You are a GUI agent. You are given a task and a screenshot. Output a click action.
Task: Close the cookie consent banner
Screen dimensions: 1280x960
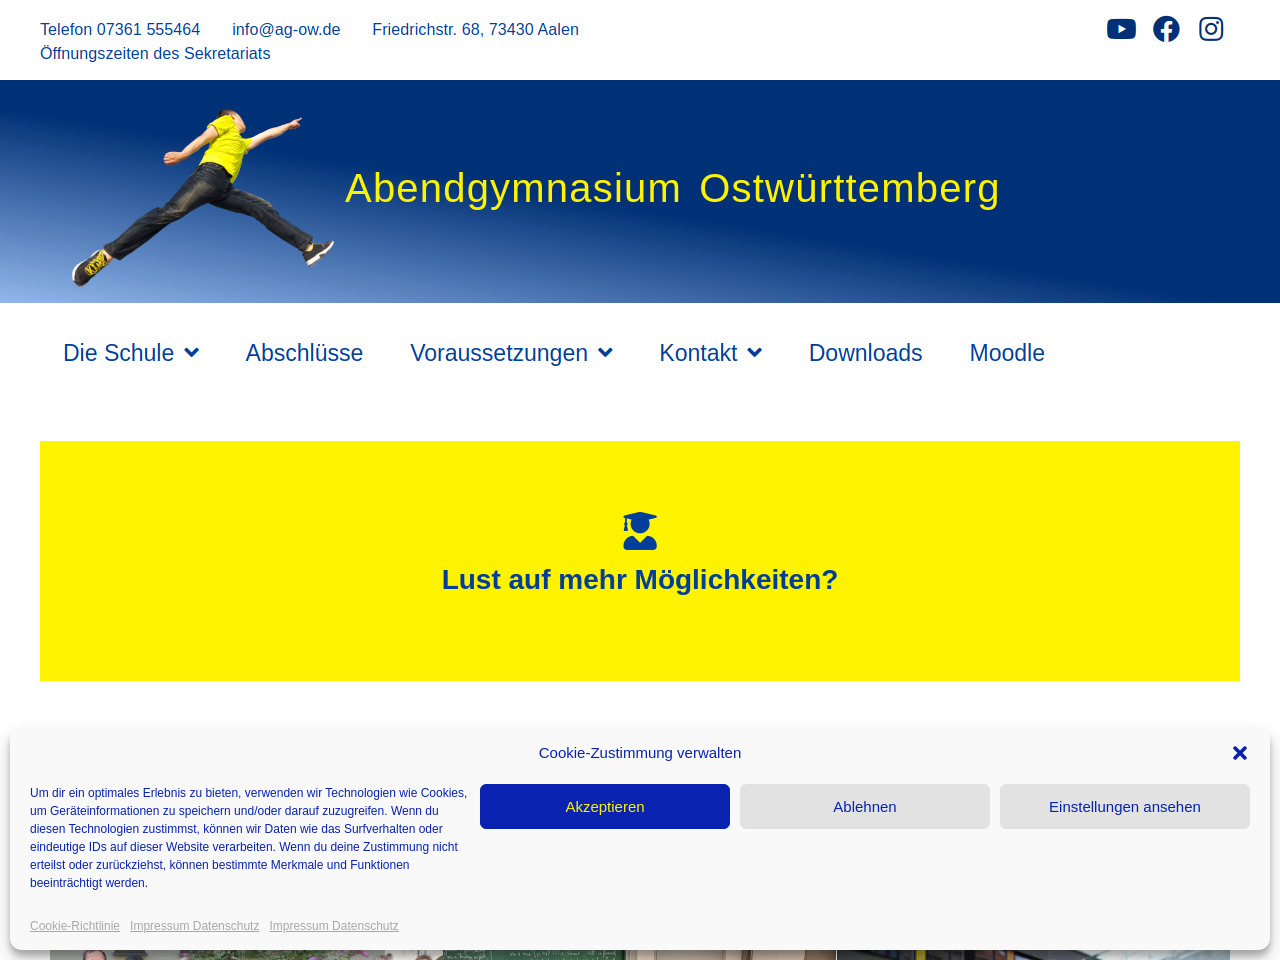(x=1240, y=753)
